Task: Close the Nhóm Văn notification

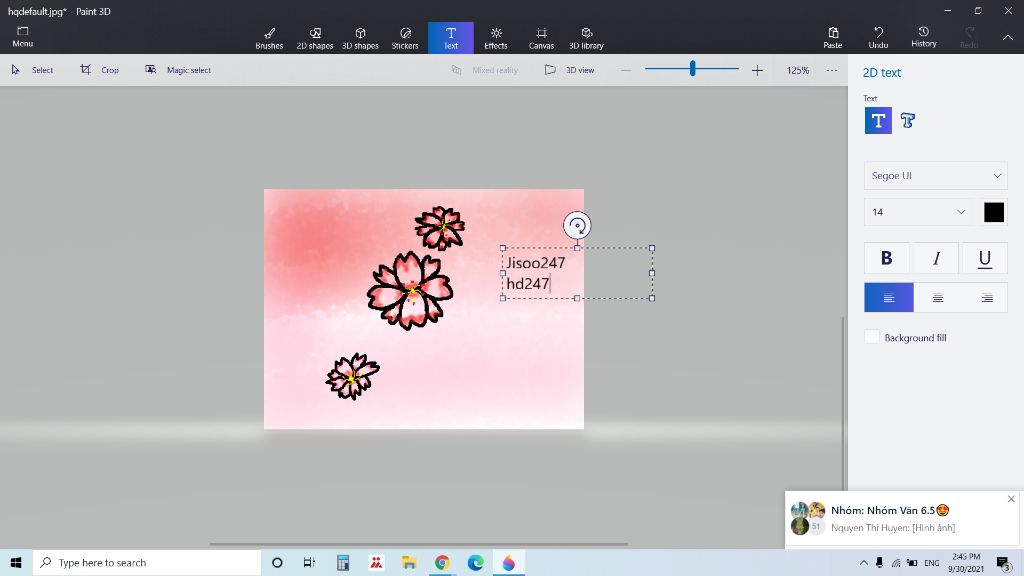Action: [x=1011, y=499]
